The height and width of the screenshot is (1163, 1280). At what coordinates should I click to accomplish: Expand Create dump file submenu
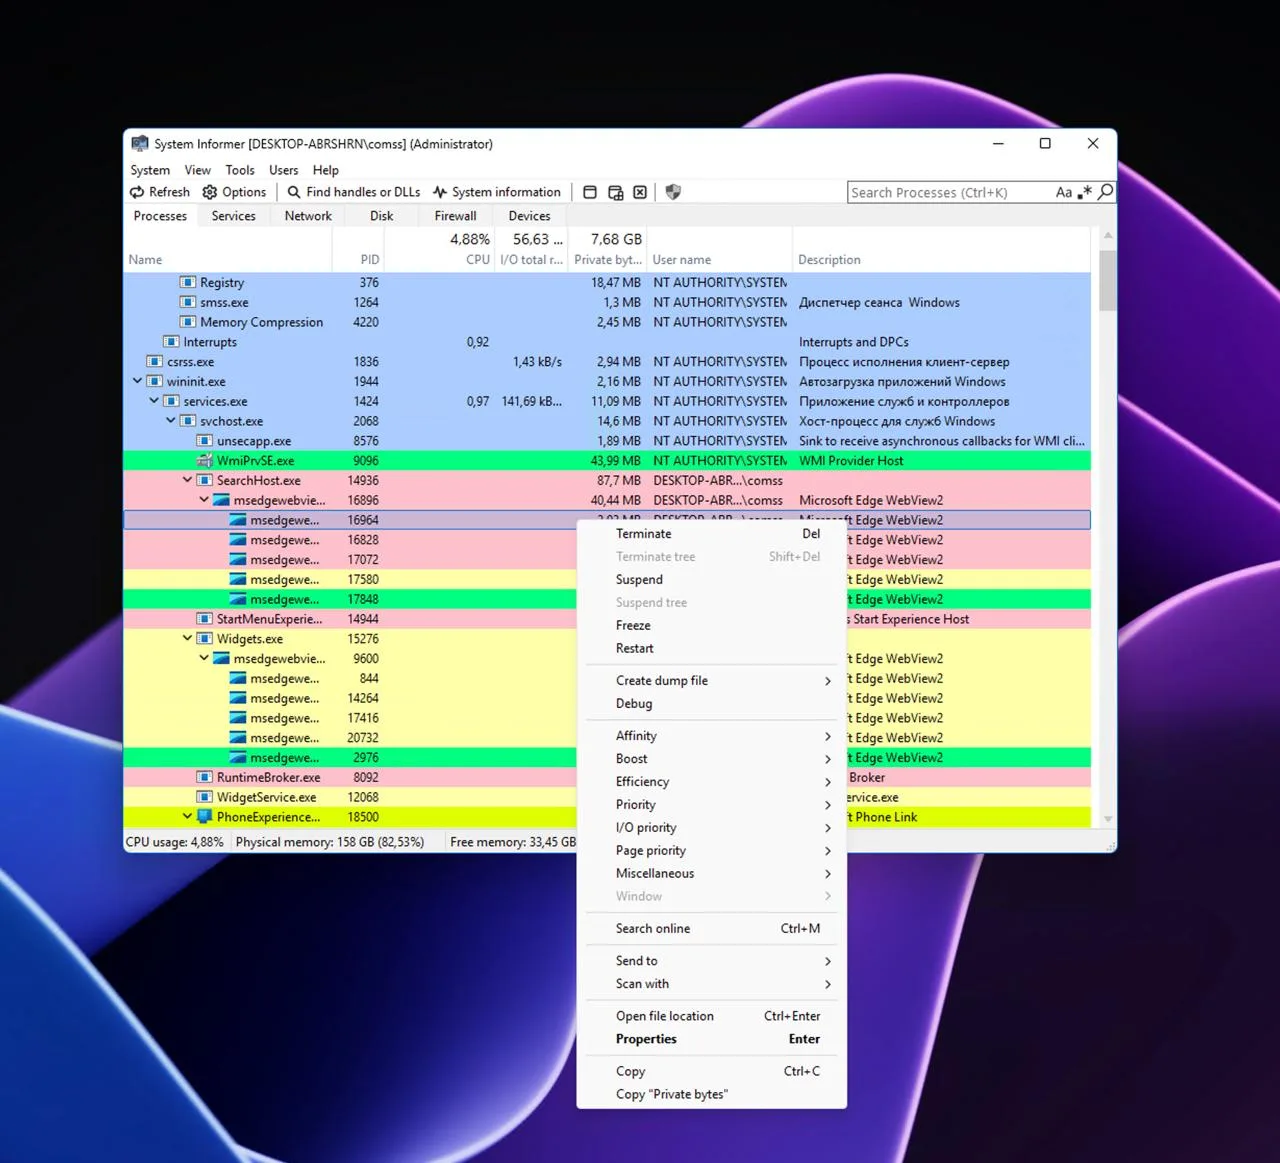tap(712, 681)
